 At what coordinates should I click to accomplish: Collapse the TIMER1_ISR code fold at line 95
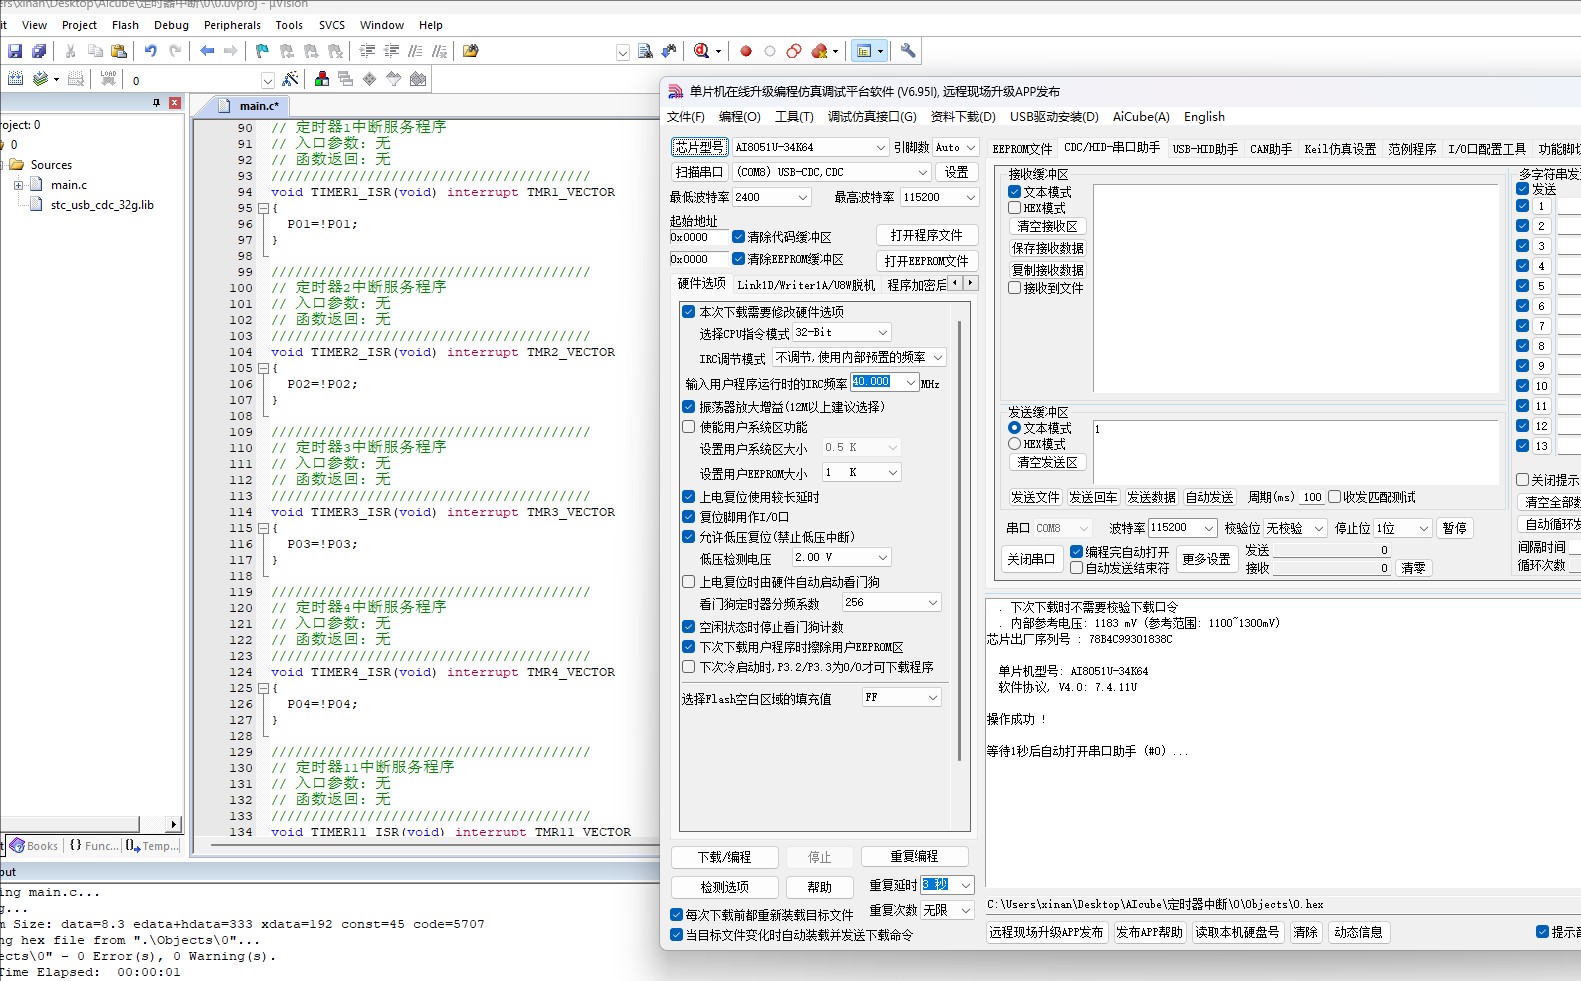tap(263, 208)
